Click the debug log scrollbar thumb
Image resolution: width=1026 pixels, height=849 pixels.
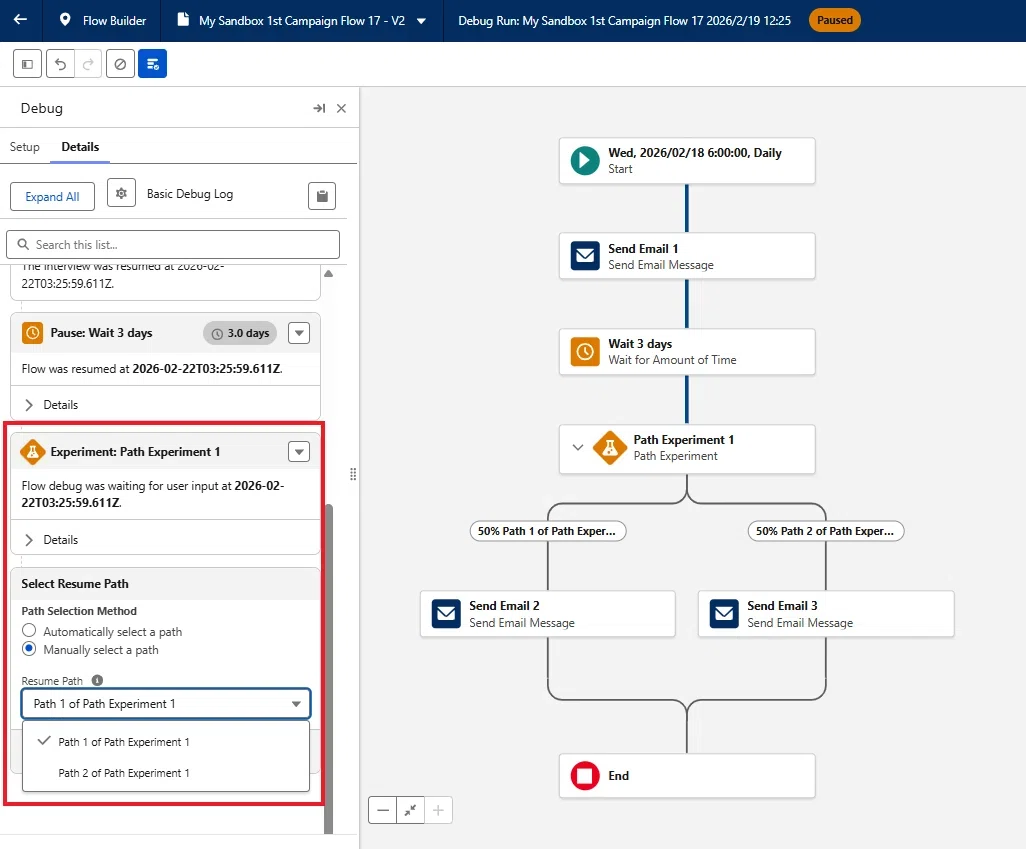pyautogui.click(x=328, y=668)
